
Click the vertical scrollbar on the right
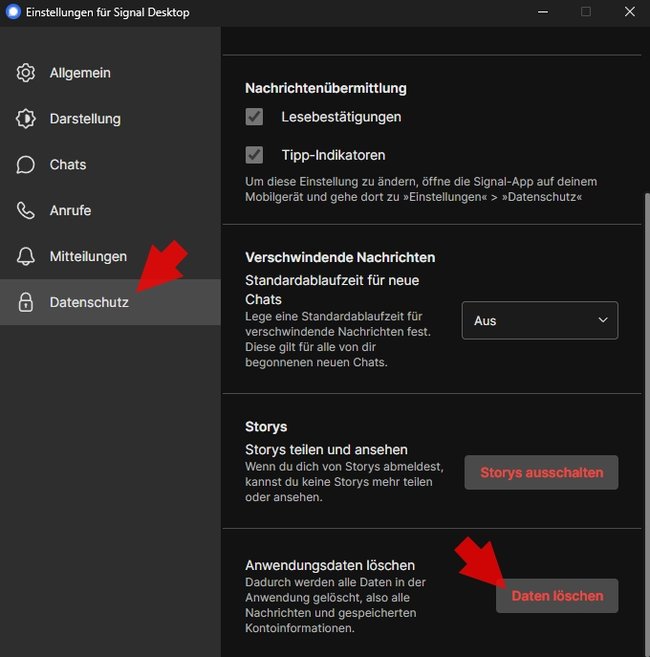click(x=647, y=423)
